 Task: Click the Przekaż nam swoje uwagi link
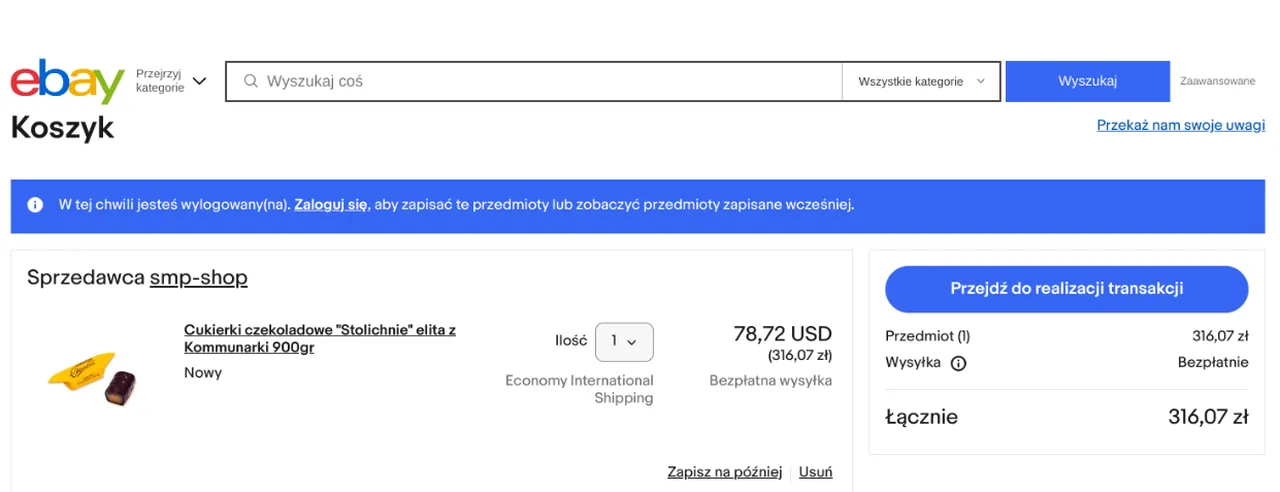[x=1181, y=125]
